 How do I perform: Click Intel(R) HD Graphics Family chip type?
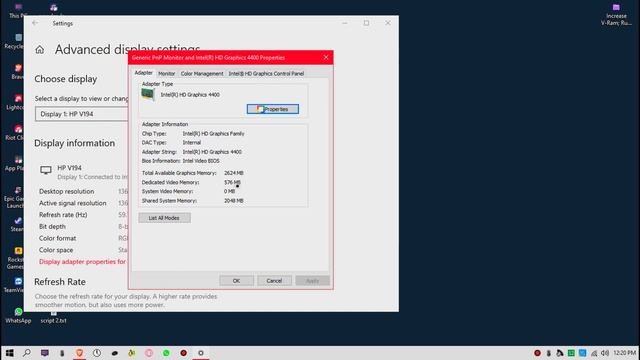click(x=213, y=133)
